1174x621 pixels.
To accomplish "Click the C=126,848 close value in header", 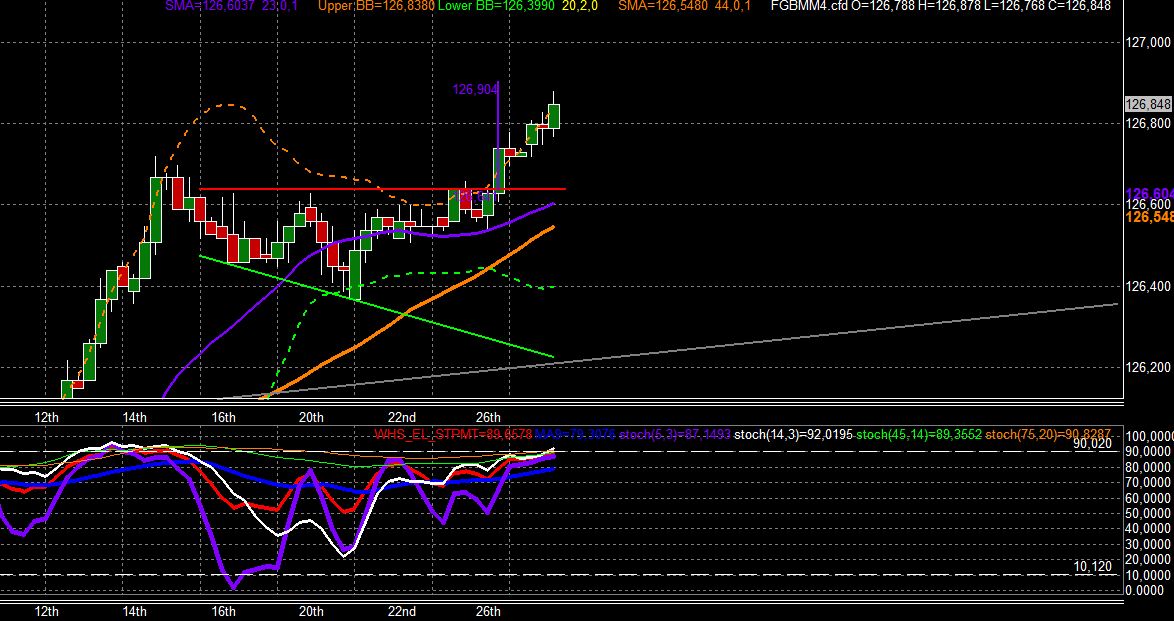I will pyautogui.click(x=1078, y=5).
